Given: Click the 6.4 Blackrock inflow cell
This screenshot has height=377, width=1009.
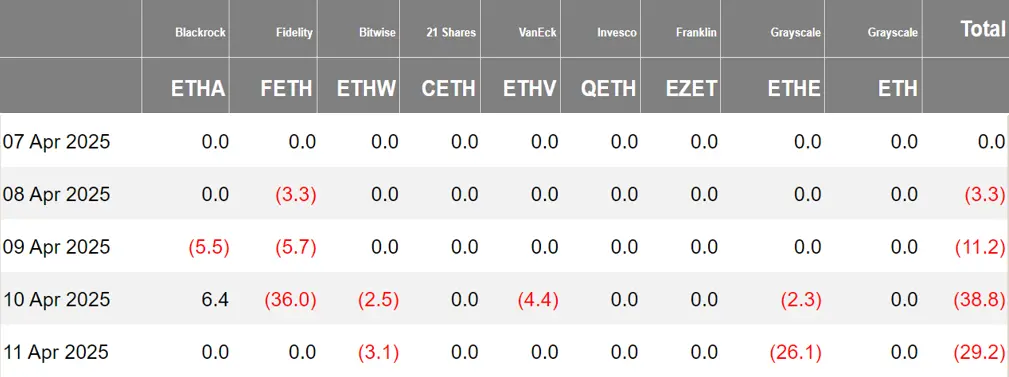Looking at the screenshot, I should coord(215,300).
